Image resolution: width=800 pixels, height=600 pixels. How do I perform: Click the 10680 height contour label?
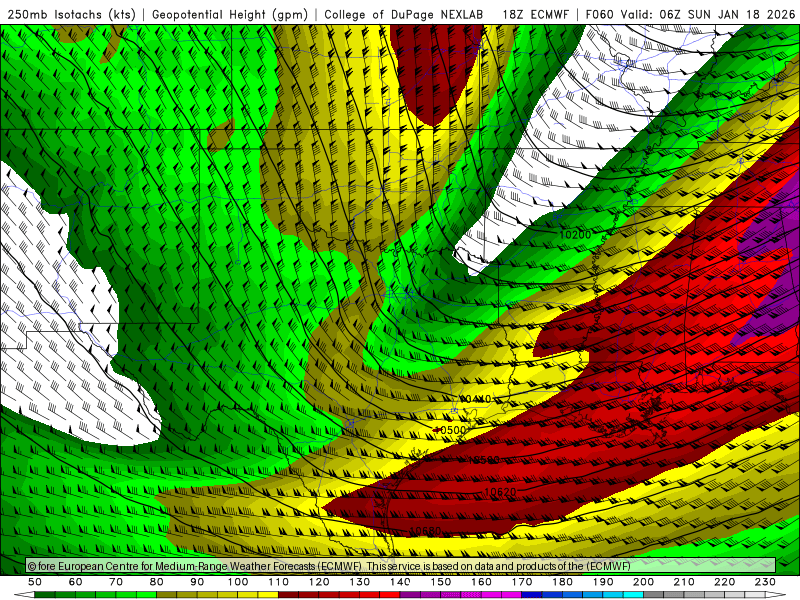pos(426,531)
